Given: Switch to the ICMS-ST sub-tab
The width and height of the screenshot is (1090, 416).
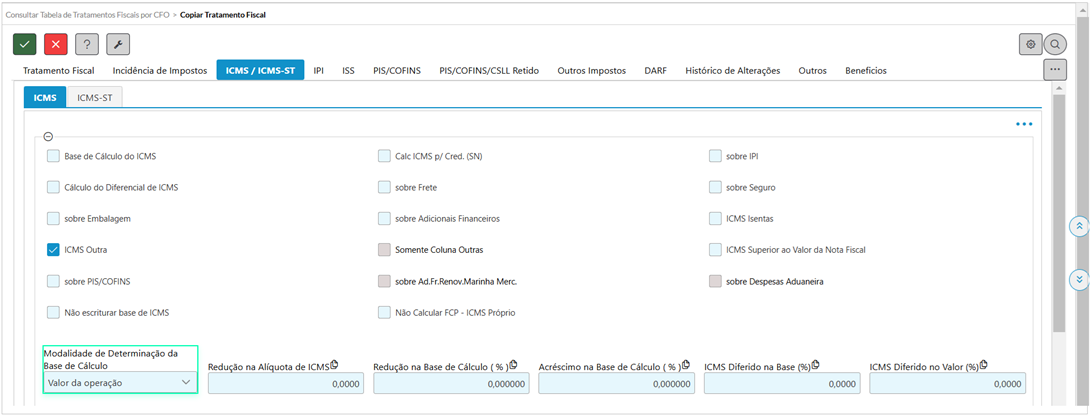Looking at the screenshot, I should tap(95, 97).
